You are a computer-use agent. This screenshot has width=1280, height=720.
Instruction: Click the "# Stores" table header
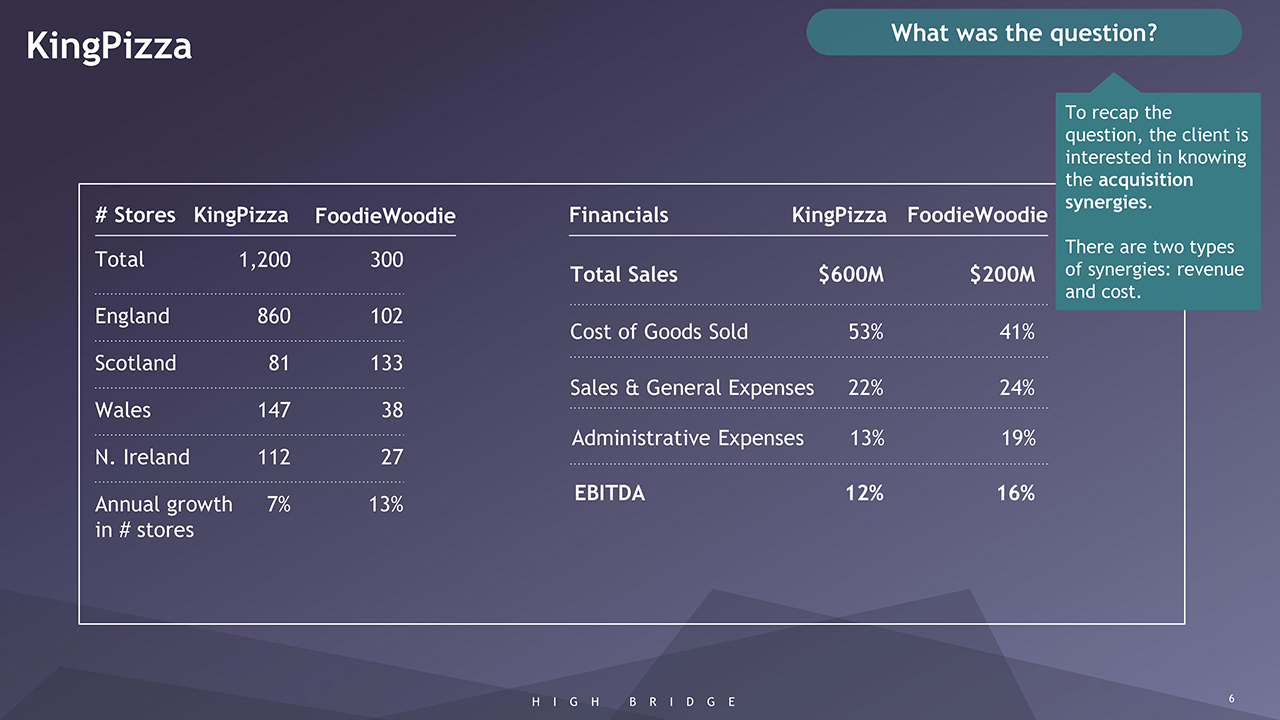135,215
